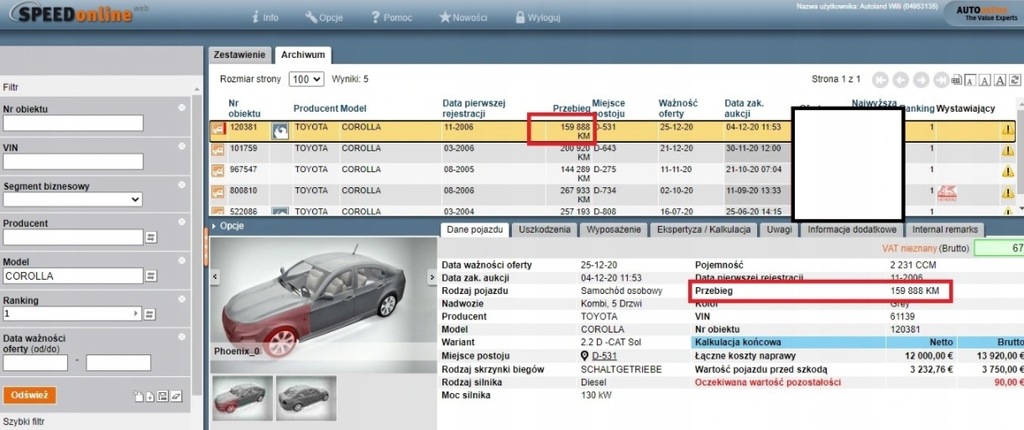Image resolution: width=1024 pixels, height=430 pixels.
Task: Go to the first page using pagination arrow
Action: tap(880, 79)
